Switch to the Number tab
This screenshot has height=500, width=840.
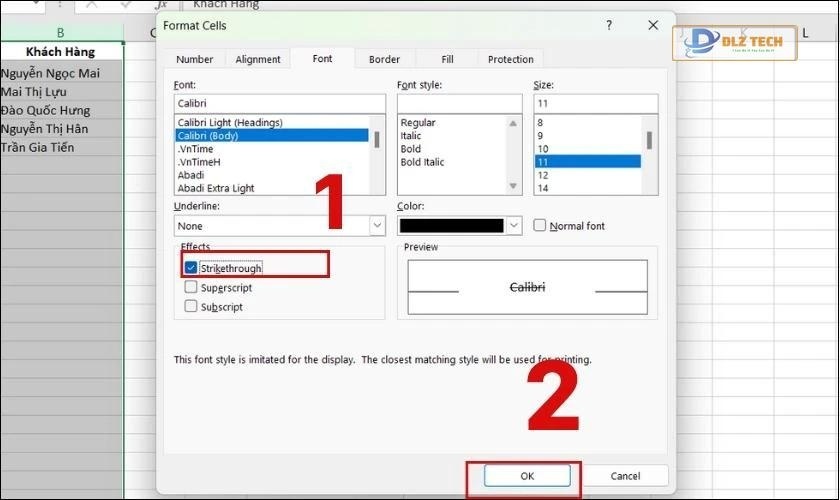[x=194, y=60]
